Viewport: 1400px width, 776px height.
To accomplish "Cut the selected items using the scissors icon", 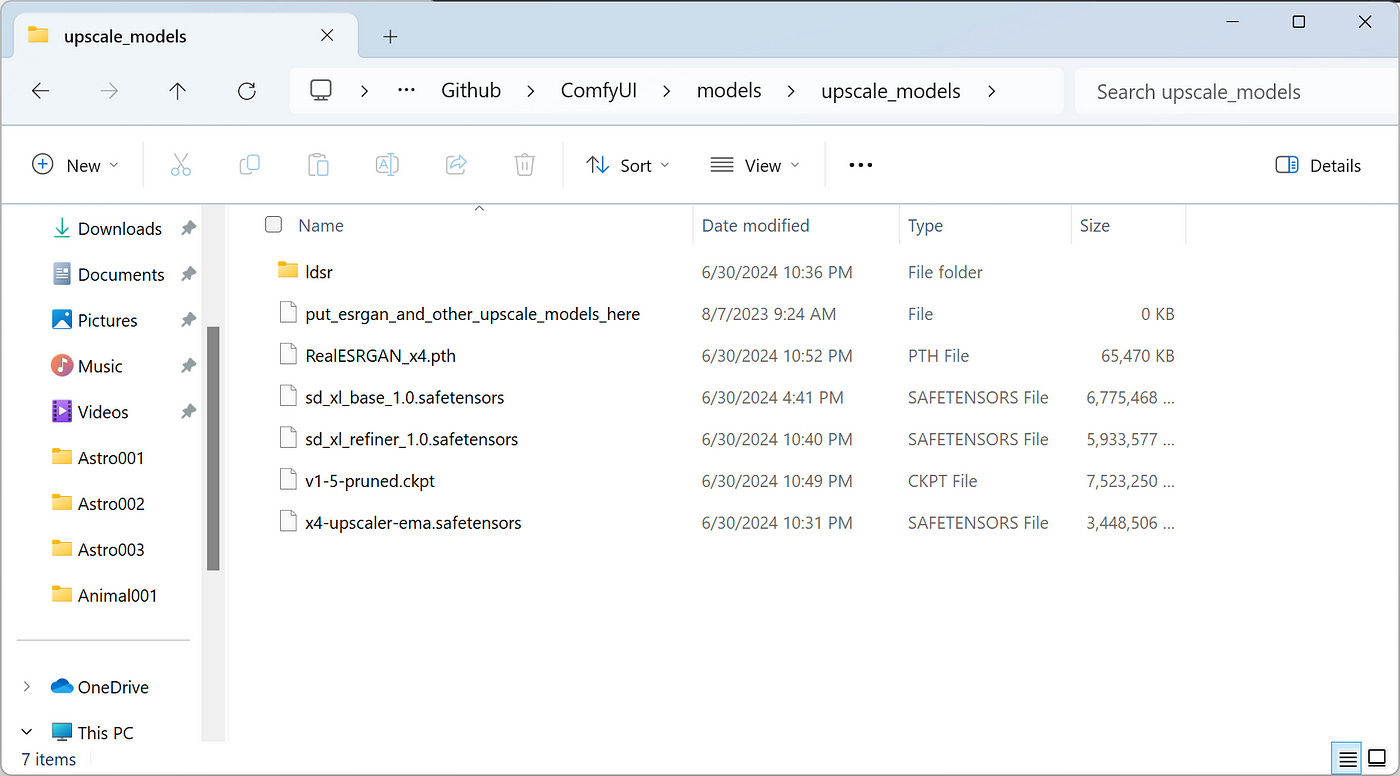I will point(181,165).
